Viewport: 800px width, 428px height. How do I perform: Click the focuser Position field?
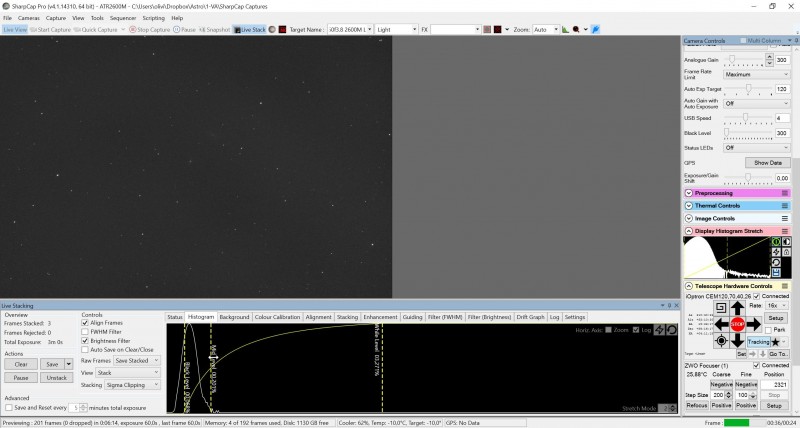[774, 385]
